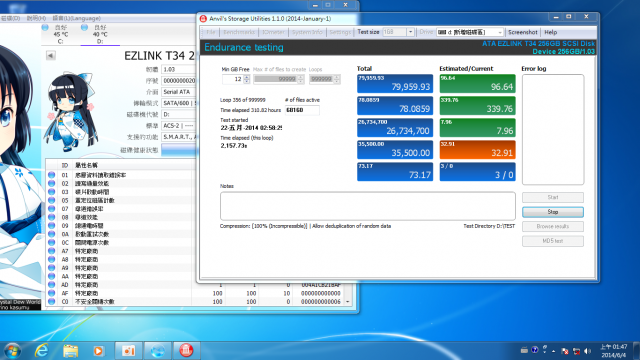Open the Test size dropdown
This screenshot has width=640, height=360.
(x=410, y=32)
